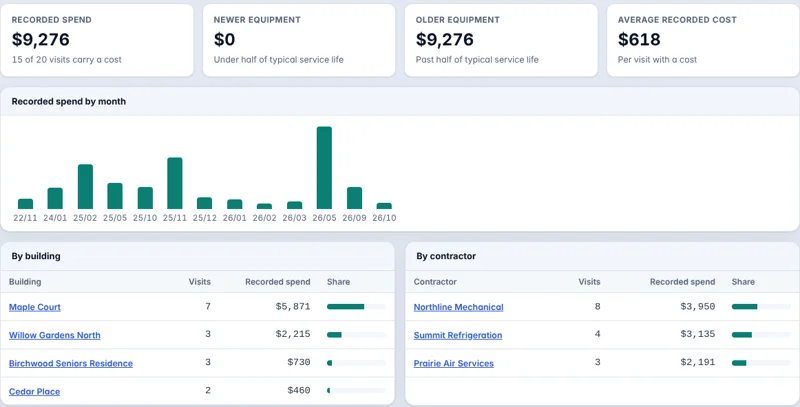The image size is (800, 407).
Task: Click the 22/11 bar in spend chart
Action: pyautogui.click(x=26, y=204)
